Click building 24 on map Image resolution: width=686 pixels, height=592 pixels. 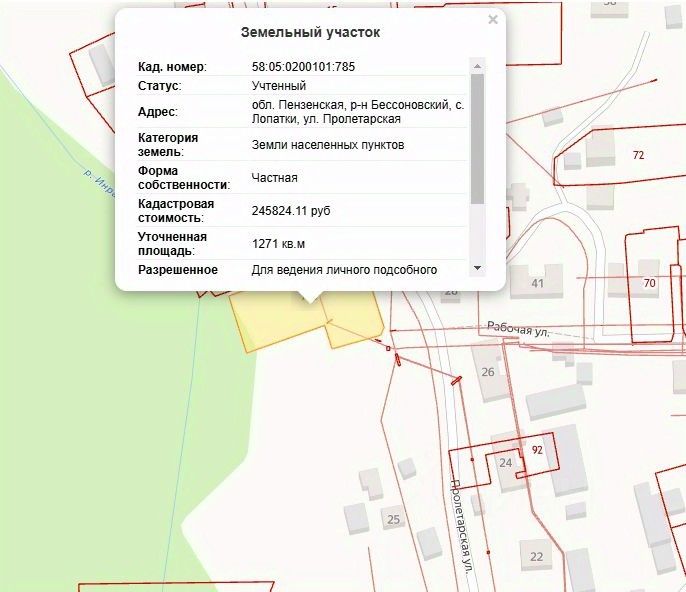pyautogui.click(x=506, y=463)
